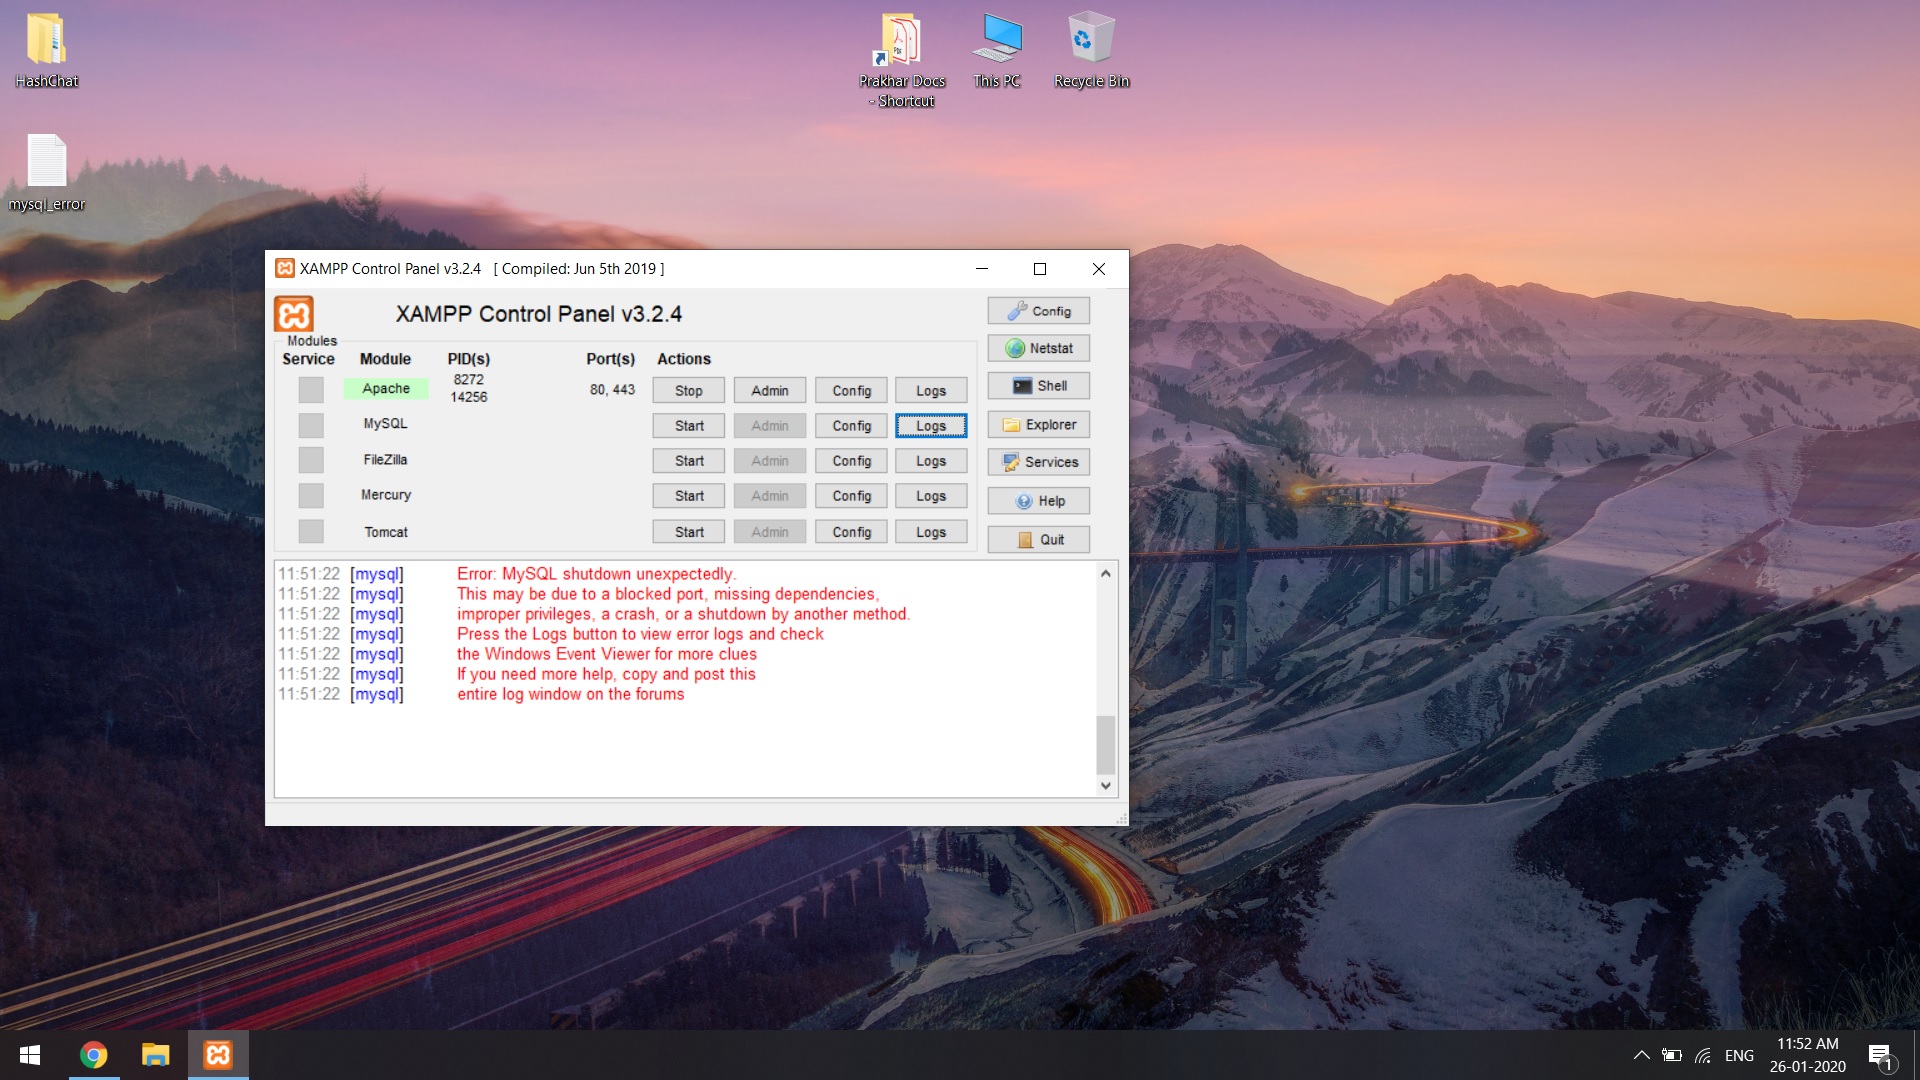Image resolution: width=1920 pixels, height=1080 pixels.
Task: Open the Services manager
Action: tap(1042, 462)
